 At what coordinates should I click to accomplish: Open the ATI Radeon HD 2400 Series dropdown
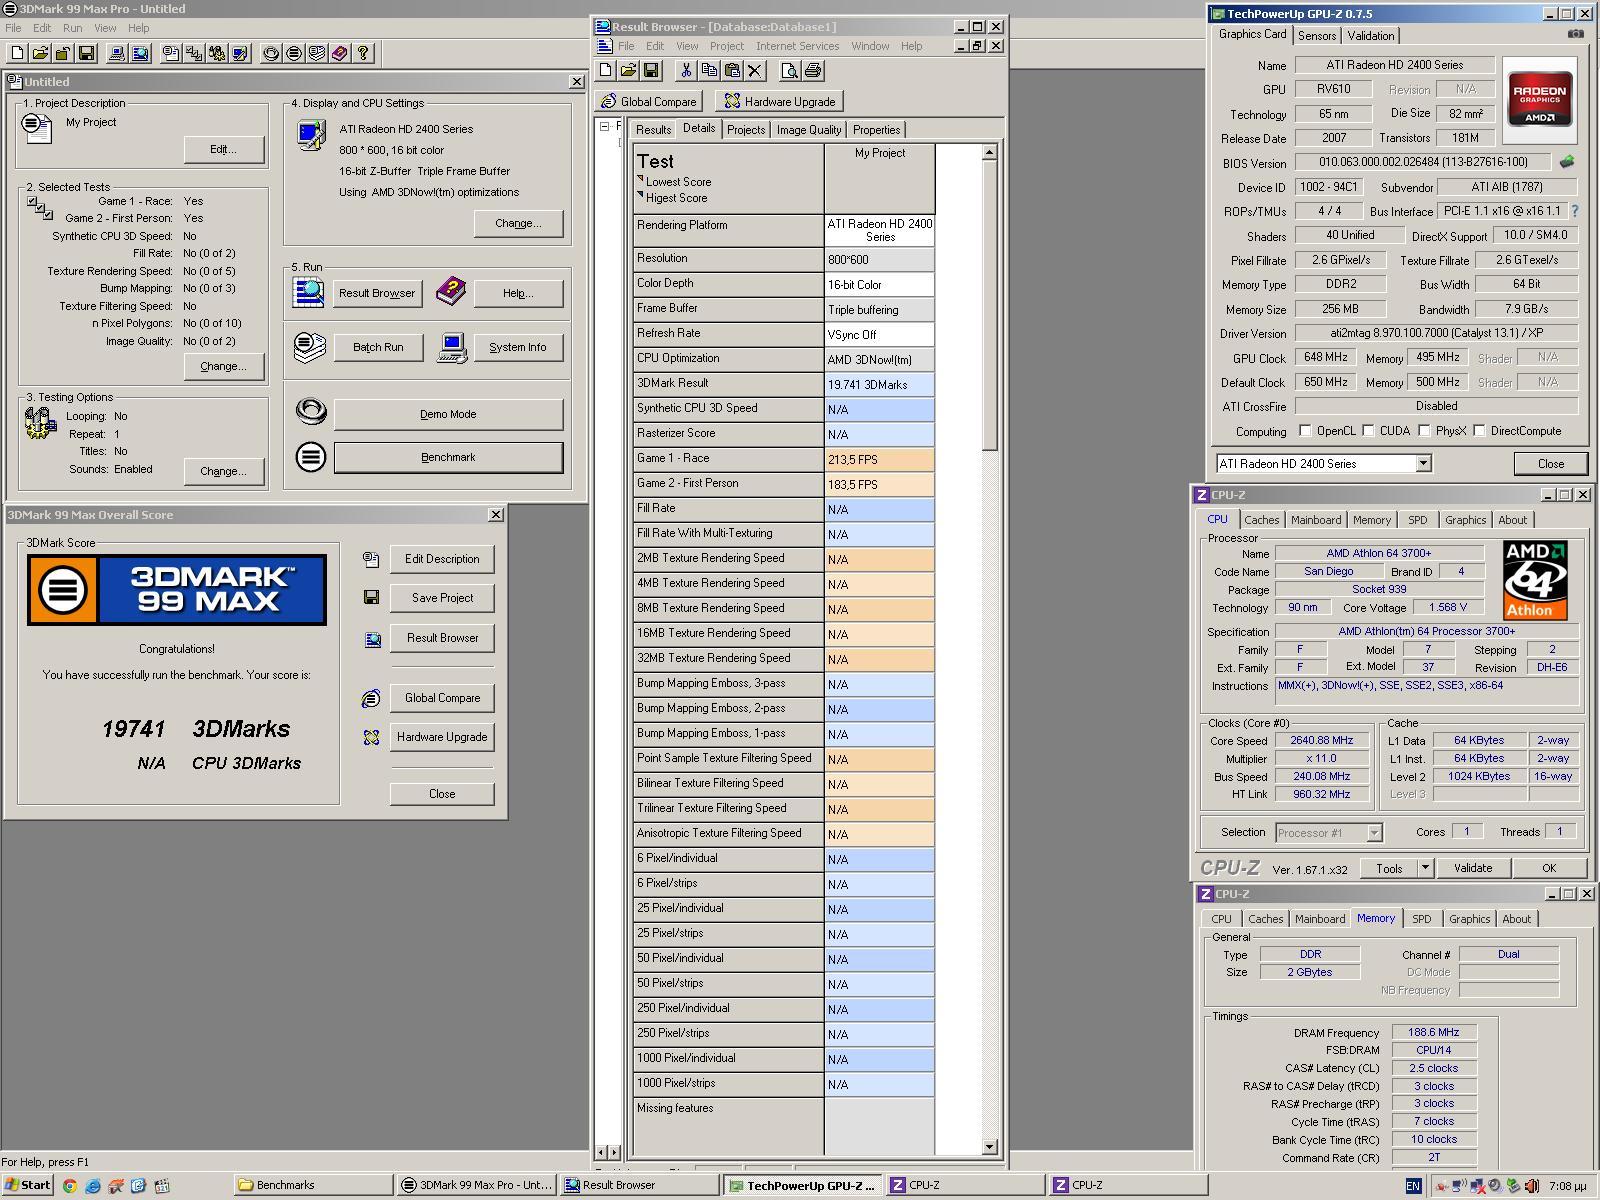point(1423,463)
